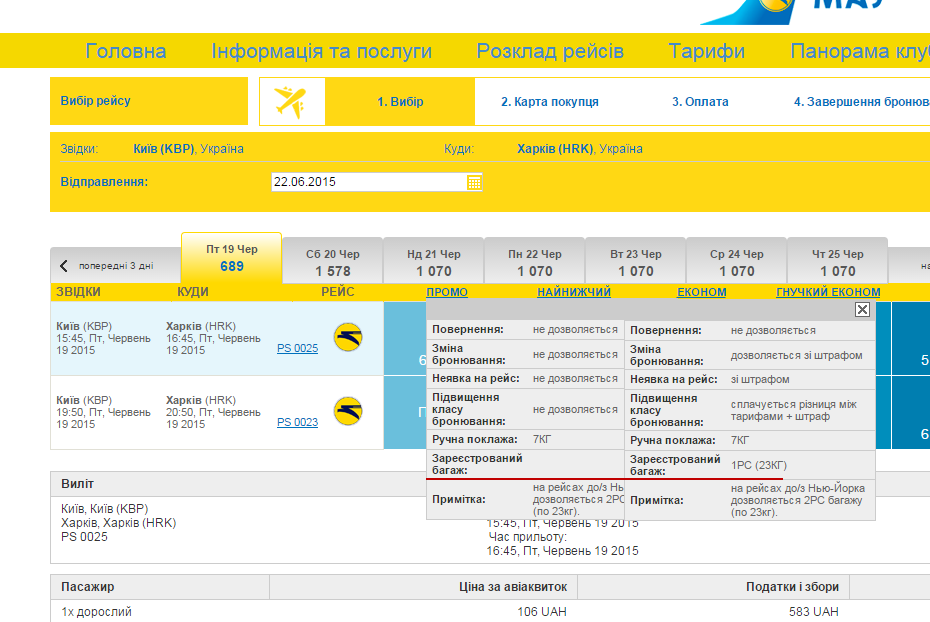This screenshot has height=622, width=930.
Task: Open the Головна menu item
Action: [x=126, y=51]
